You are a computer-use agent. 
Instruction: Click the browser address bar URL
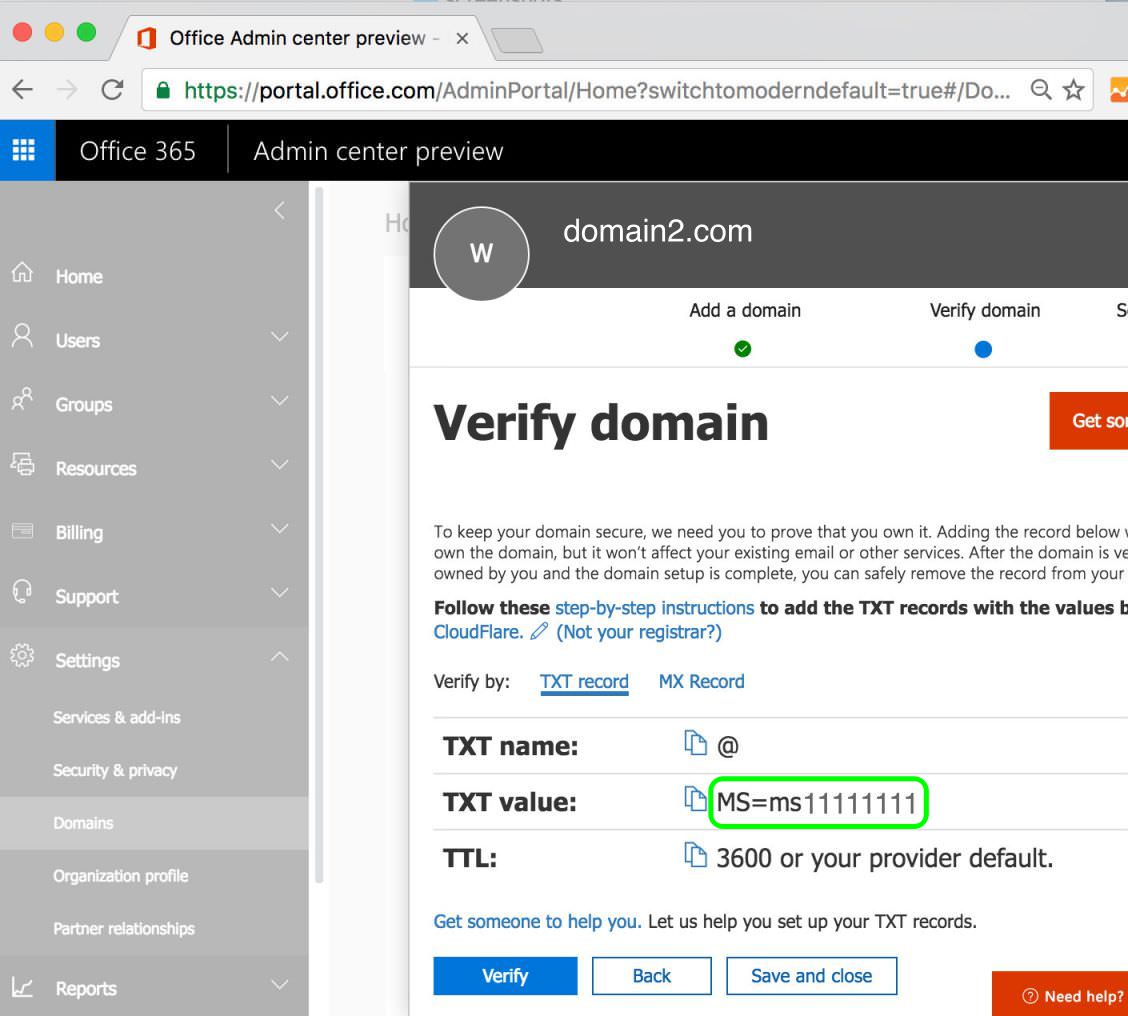[597, 90]
